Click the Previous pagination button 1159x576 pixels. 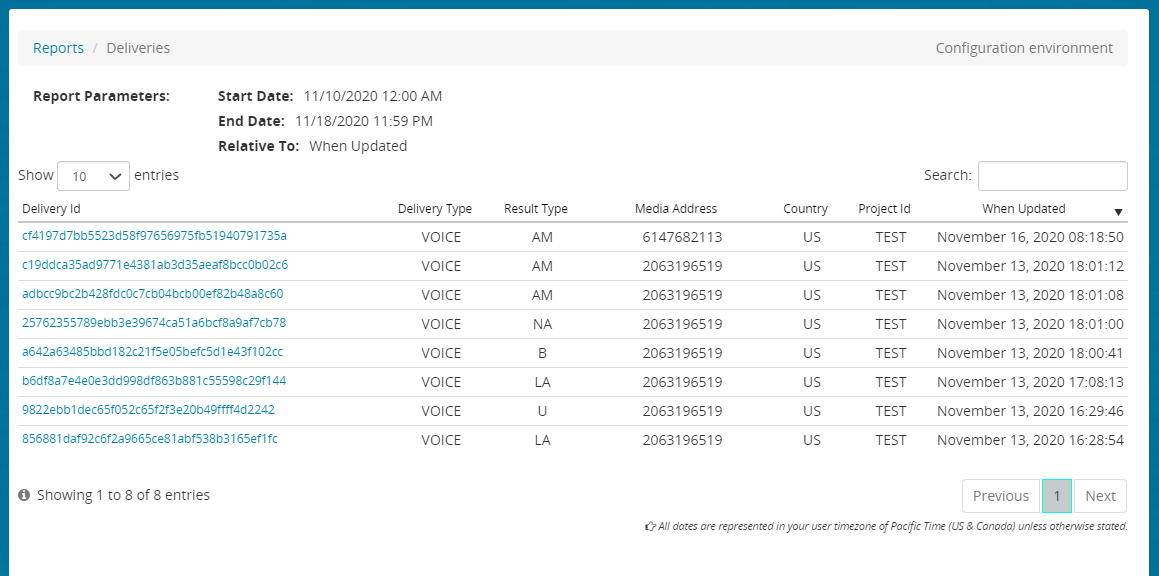point(1000,496)
